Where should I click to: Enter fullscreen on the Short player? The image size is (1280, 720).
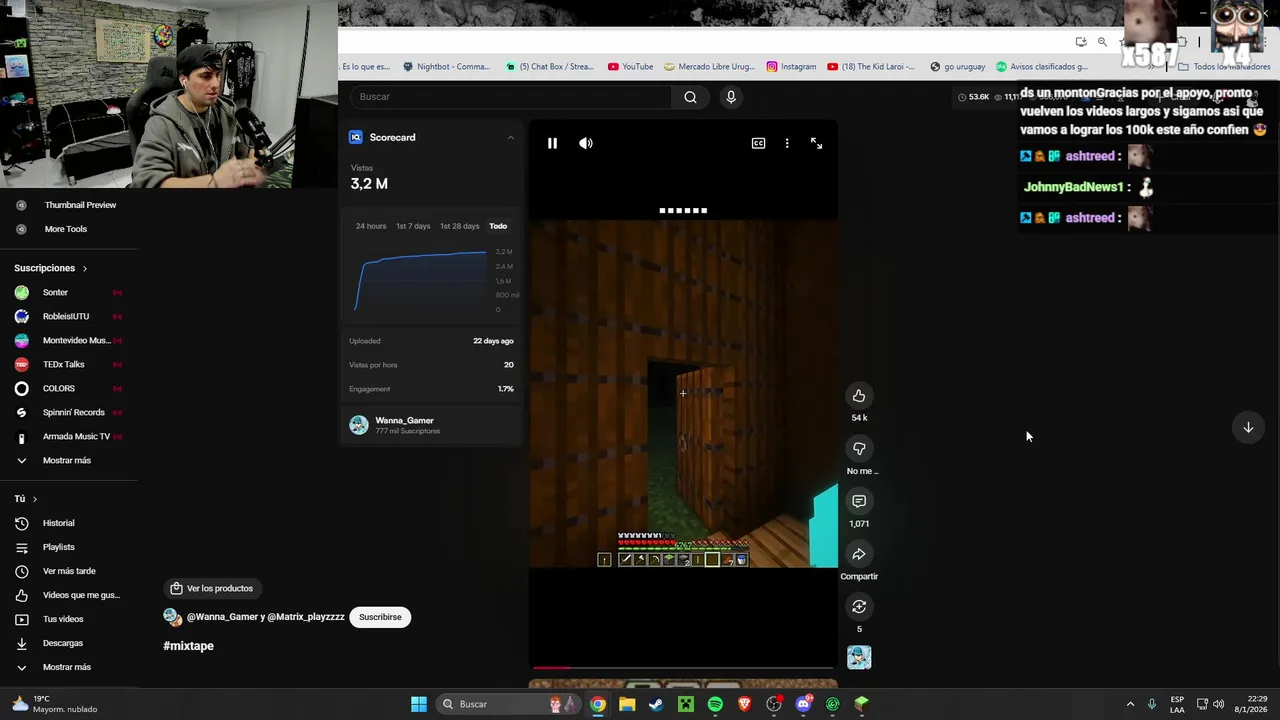click(x=816, y=143)
